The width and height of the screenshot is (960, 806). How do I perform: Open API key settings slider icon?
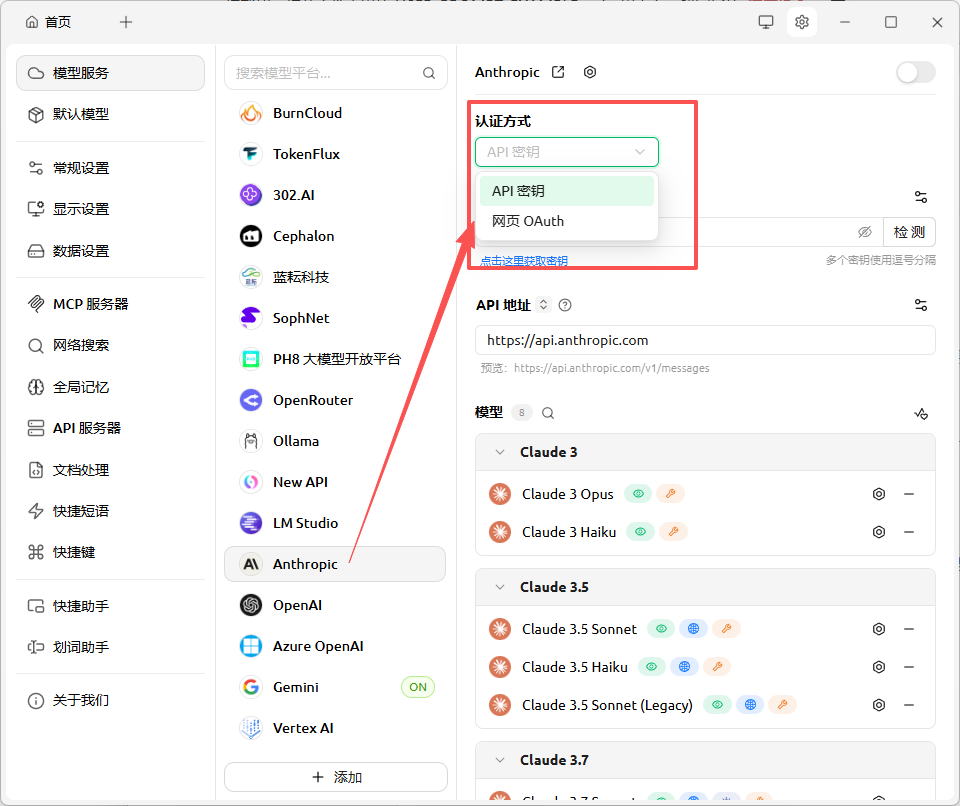[920, 197]
